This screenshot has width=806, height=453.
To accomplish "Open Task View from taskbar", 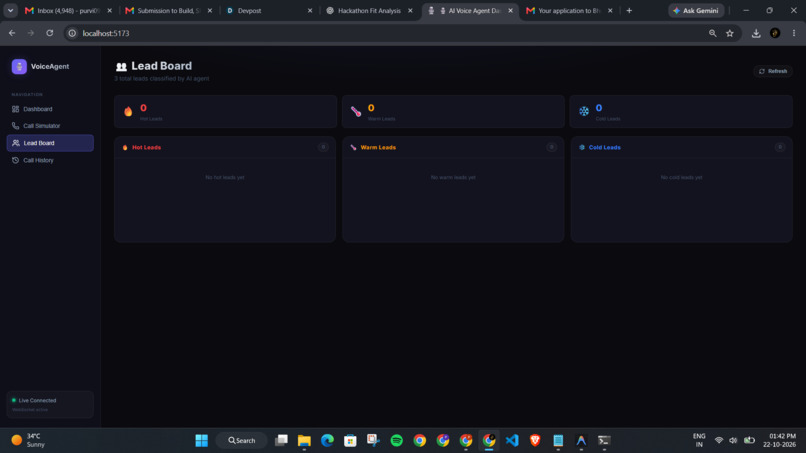I will [x=281, y=441].
